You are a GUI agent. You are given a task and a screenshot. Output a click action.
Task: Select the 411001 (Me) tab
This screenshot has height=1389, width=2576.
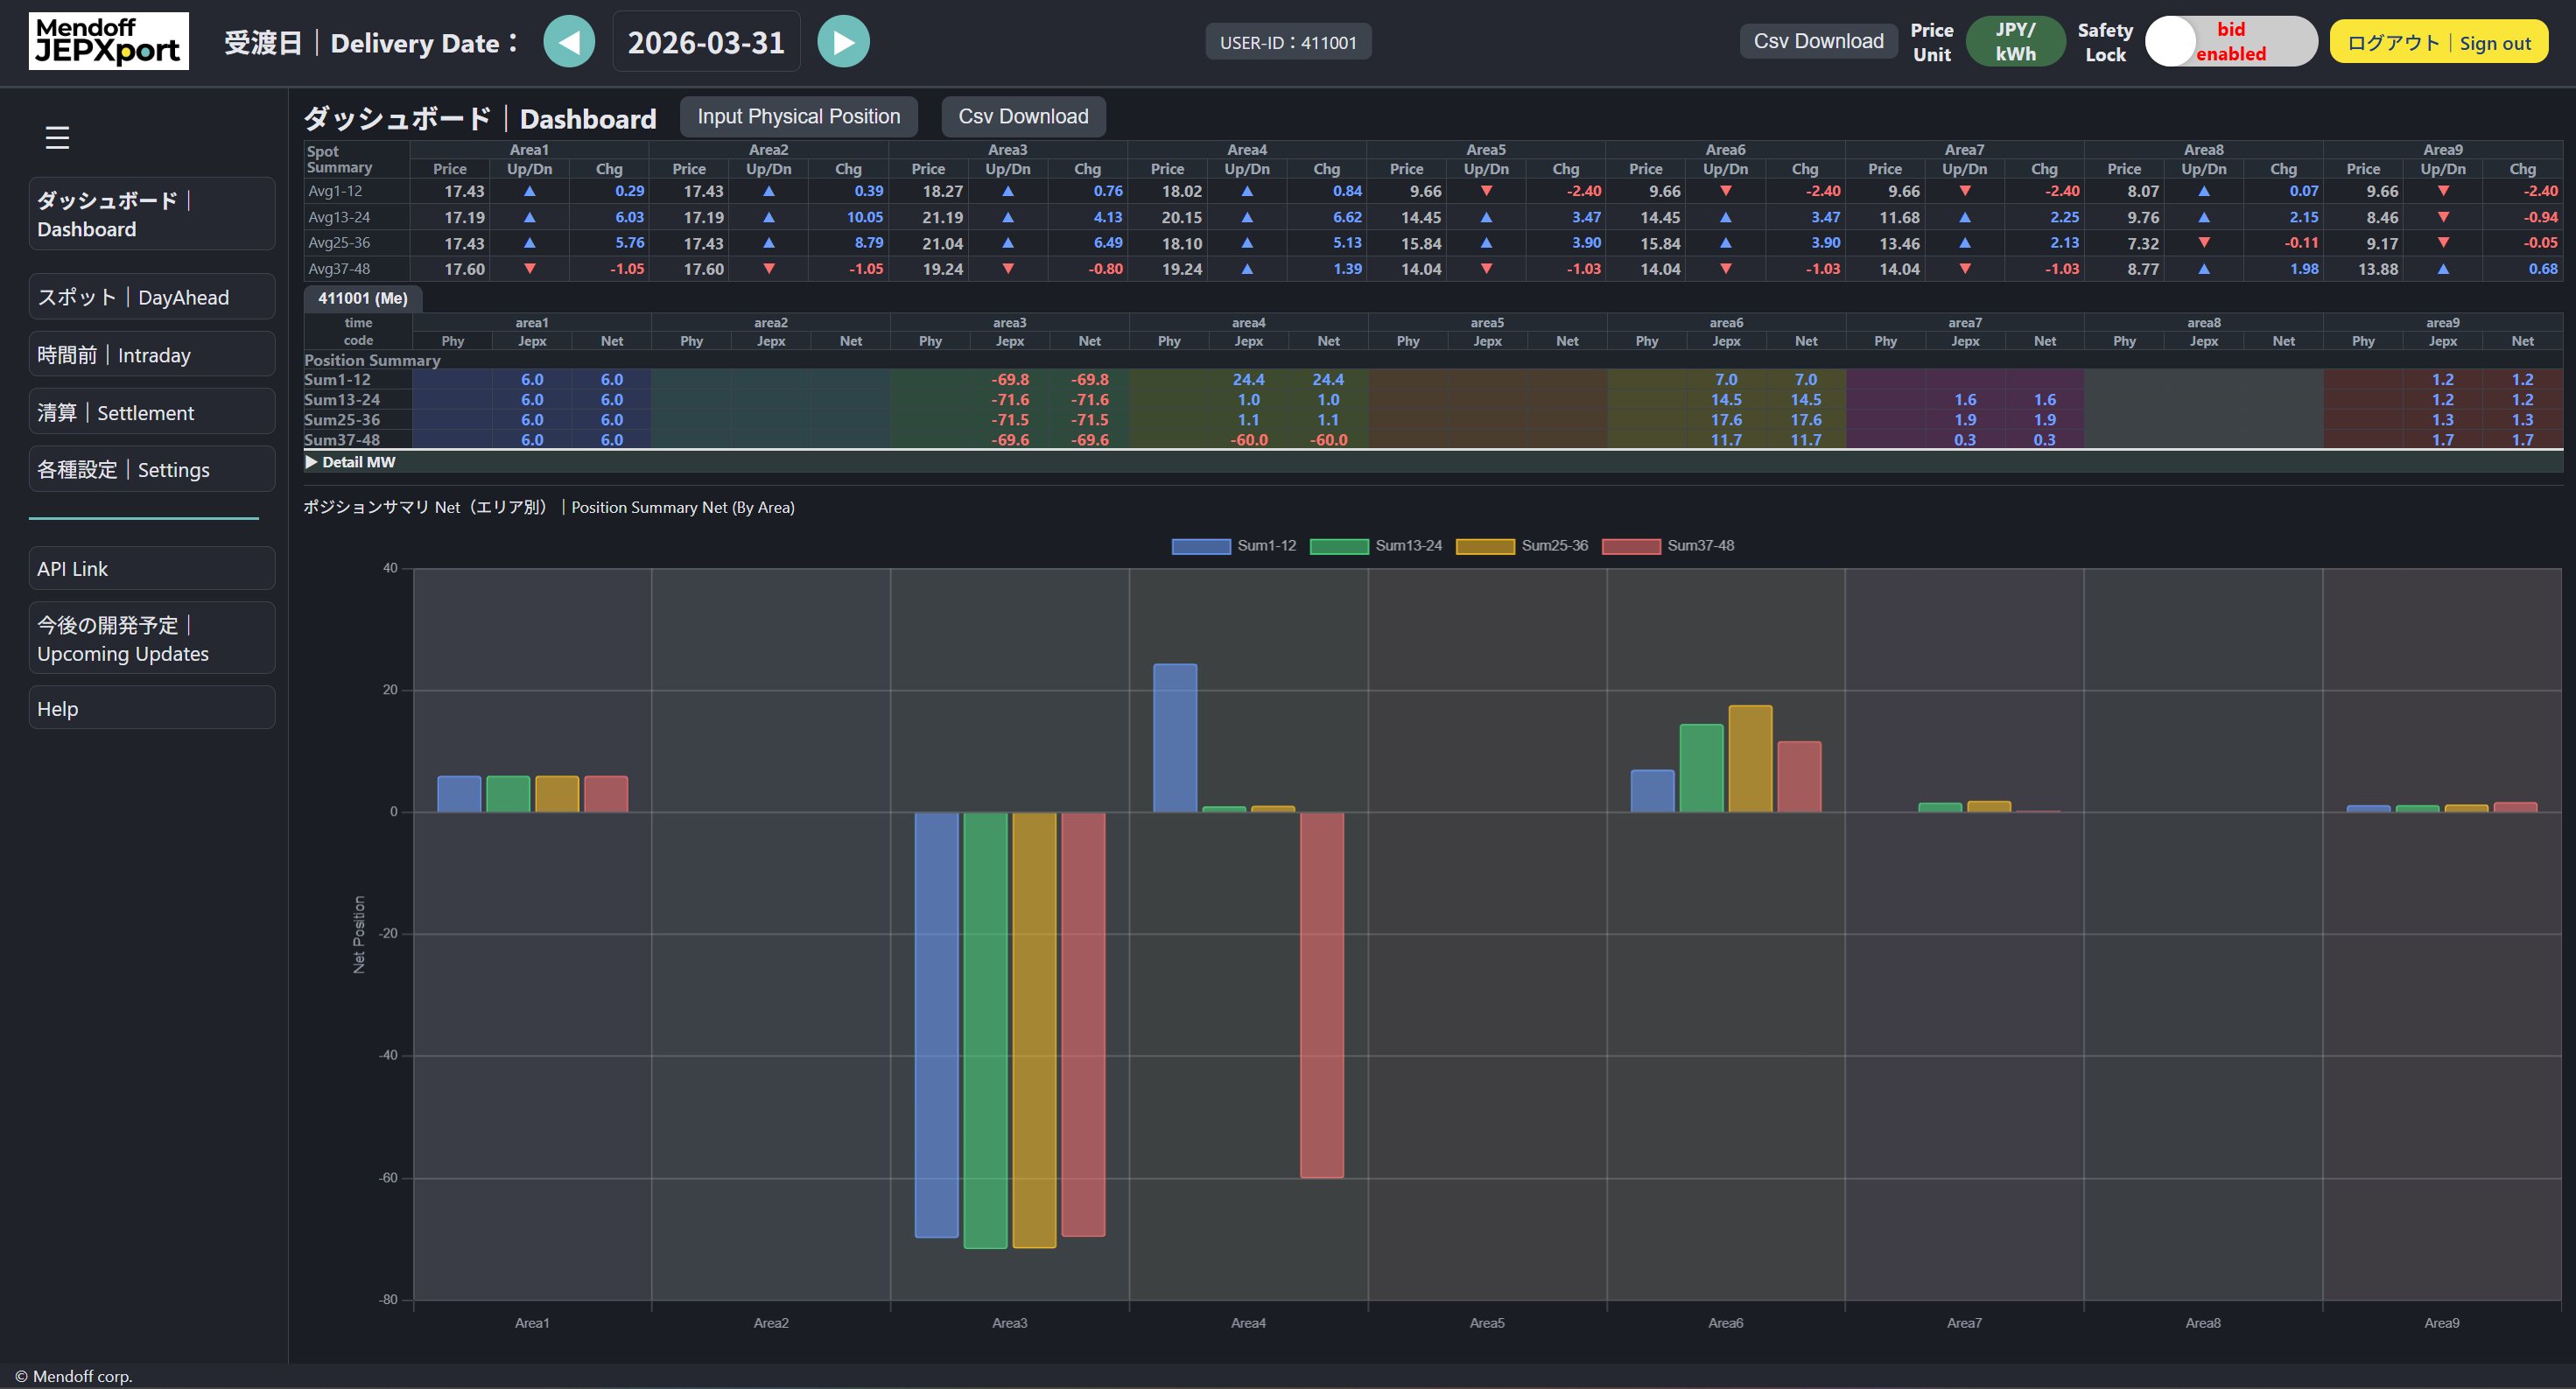[363, 298]
